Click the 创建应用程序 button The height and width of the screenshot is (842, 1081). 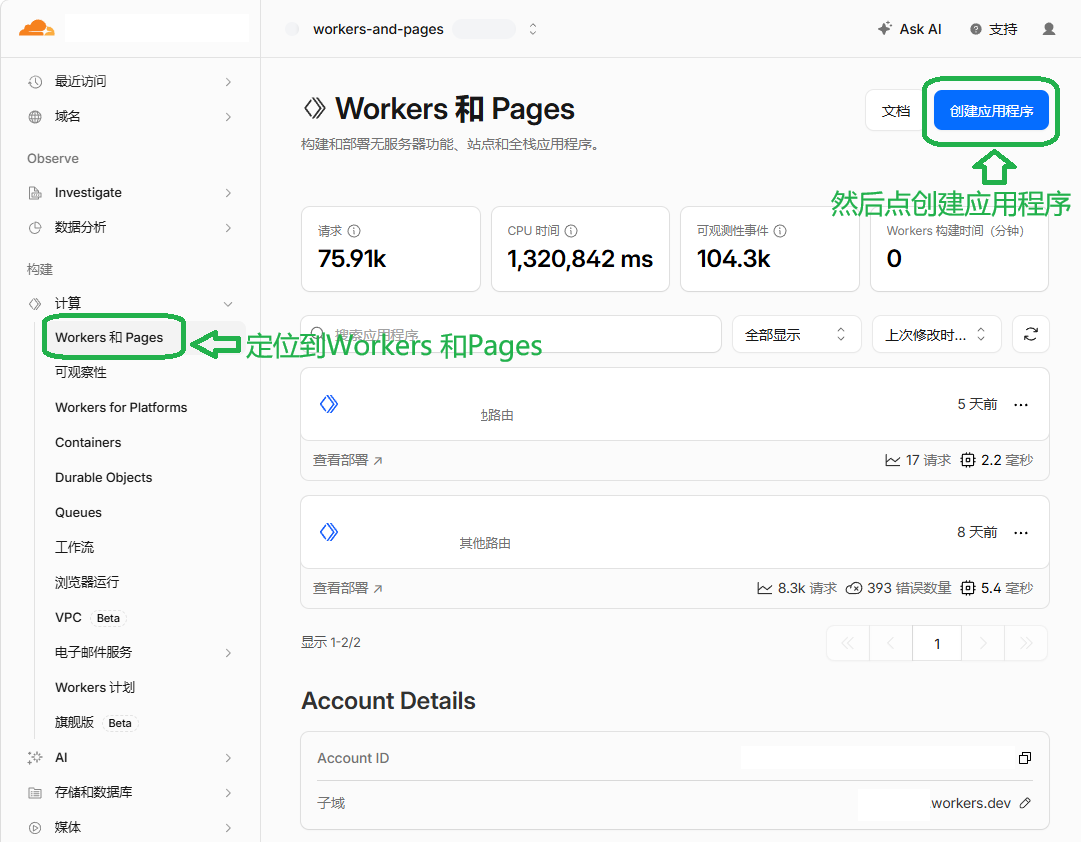991,110
